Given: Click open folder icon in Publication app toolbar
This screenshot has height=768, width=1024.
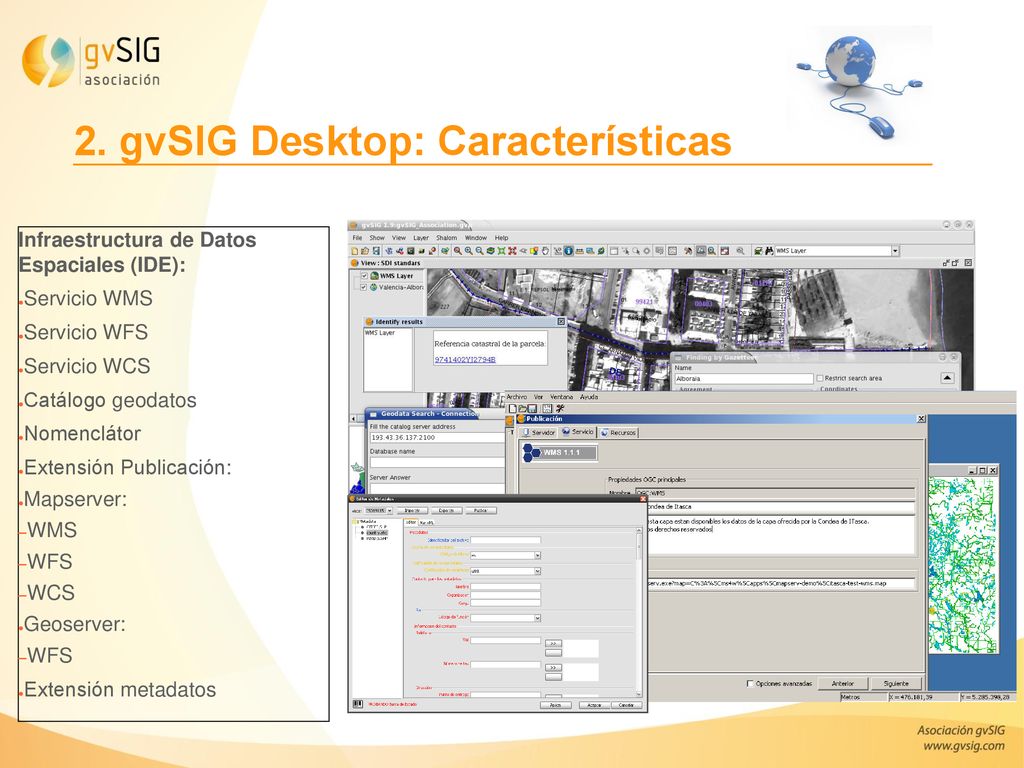Looking at the screenshot, I should tap(523, 409).
